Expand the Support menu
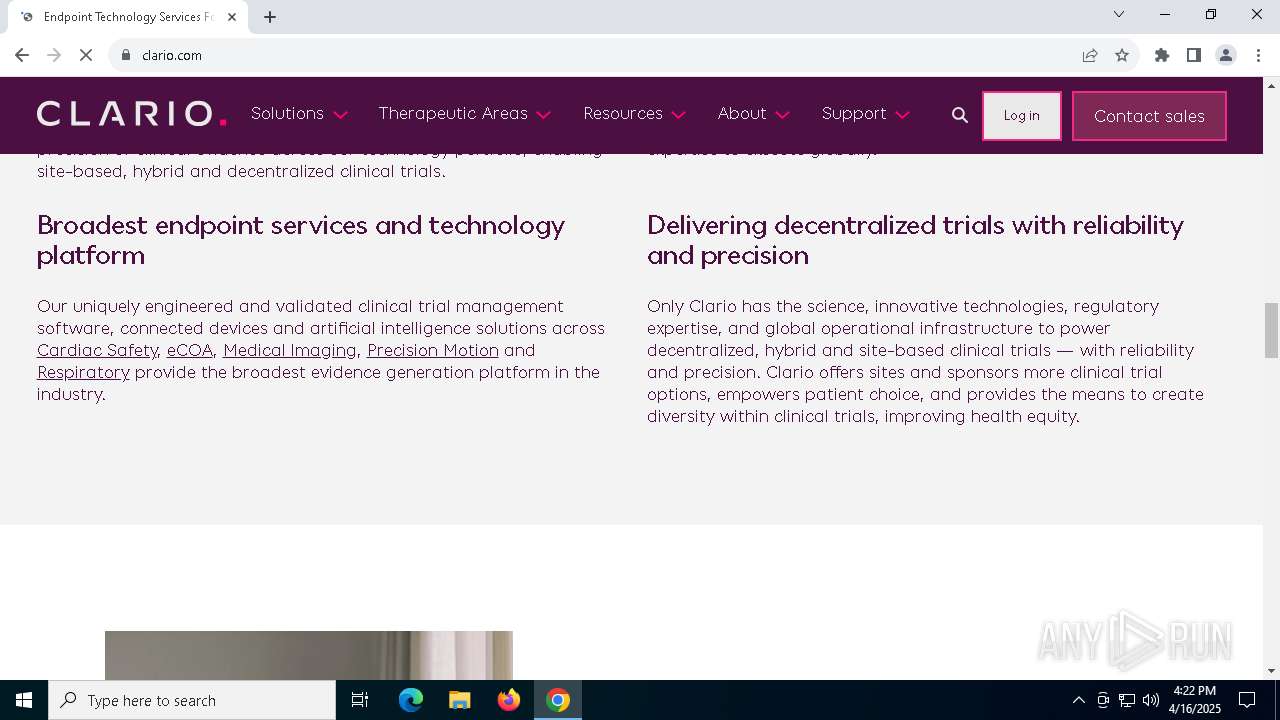The height and width of the screenshot is (720, 1280). tap(866, 114)
